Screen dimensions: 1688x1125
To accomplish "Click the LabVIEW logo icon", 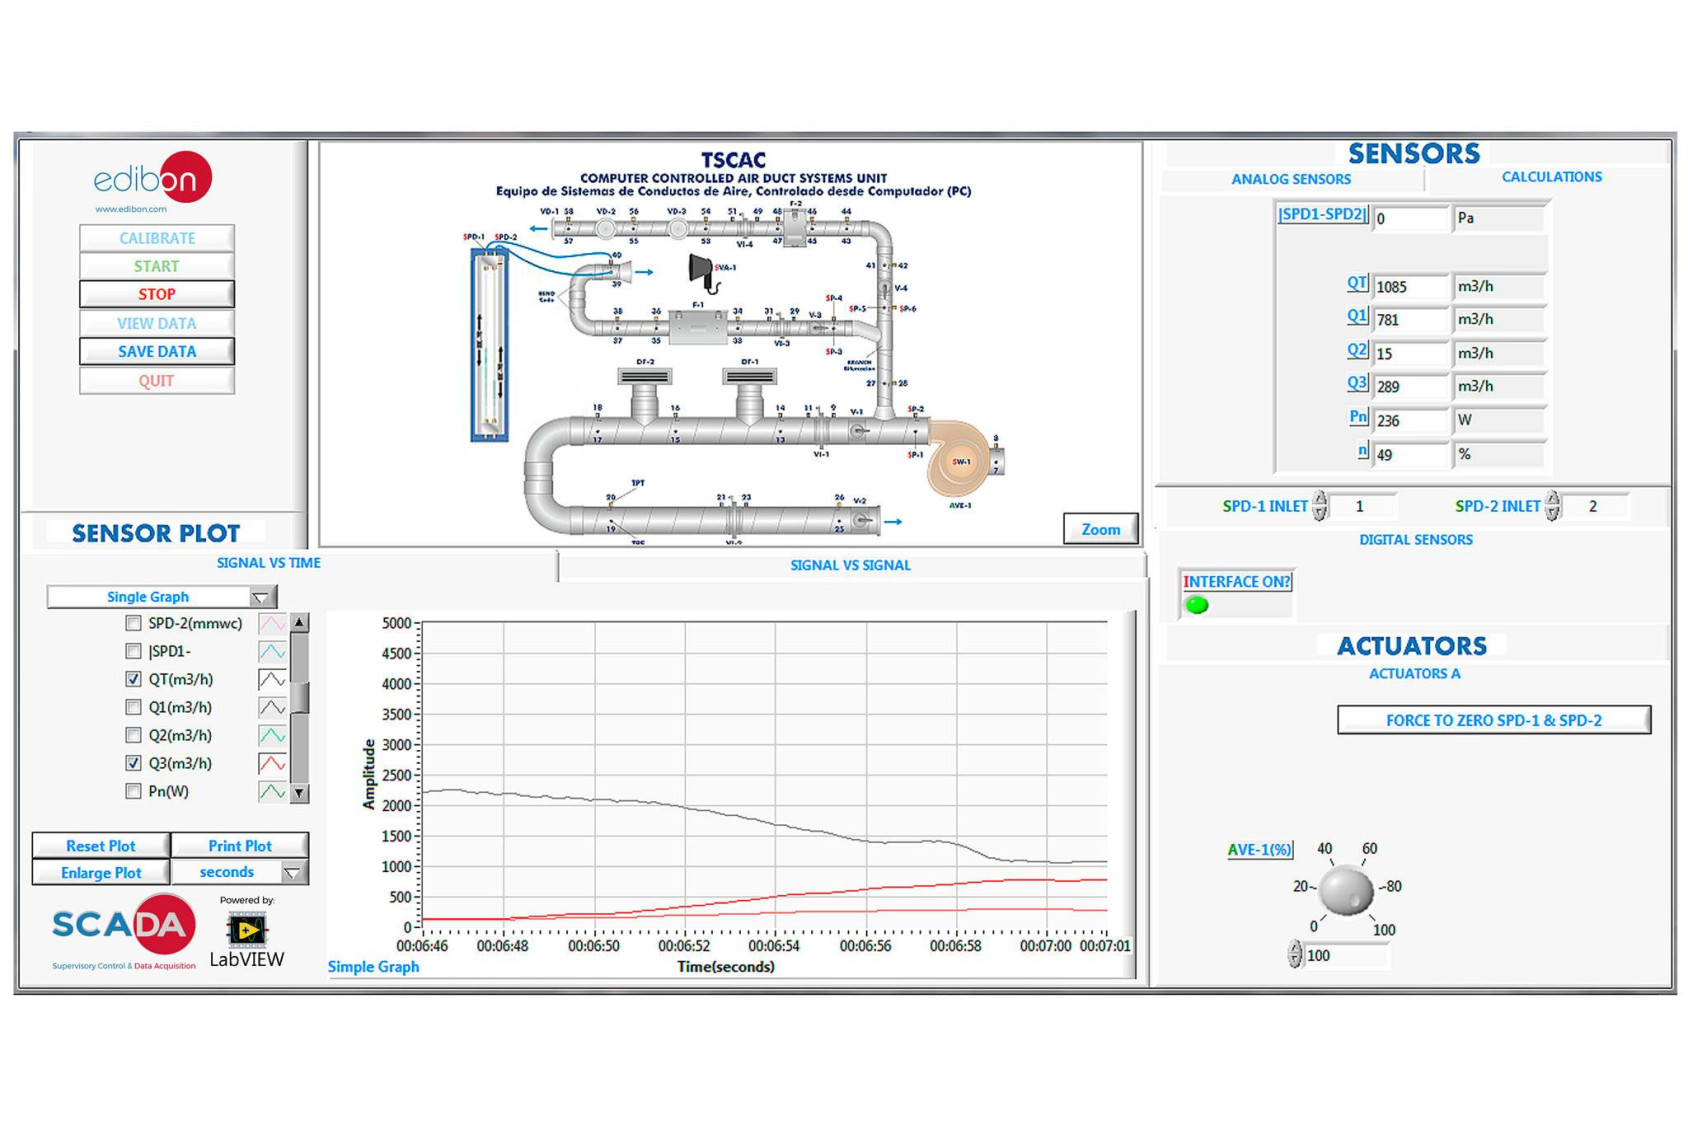I will point(246,931).
